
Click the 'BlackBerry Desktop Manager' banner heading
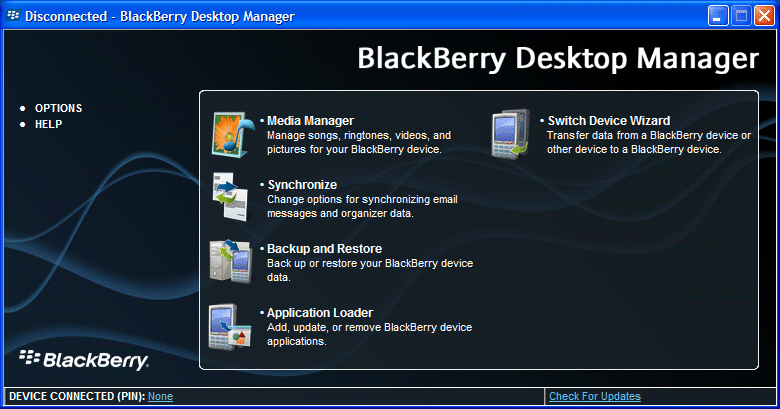(557, 59)
